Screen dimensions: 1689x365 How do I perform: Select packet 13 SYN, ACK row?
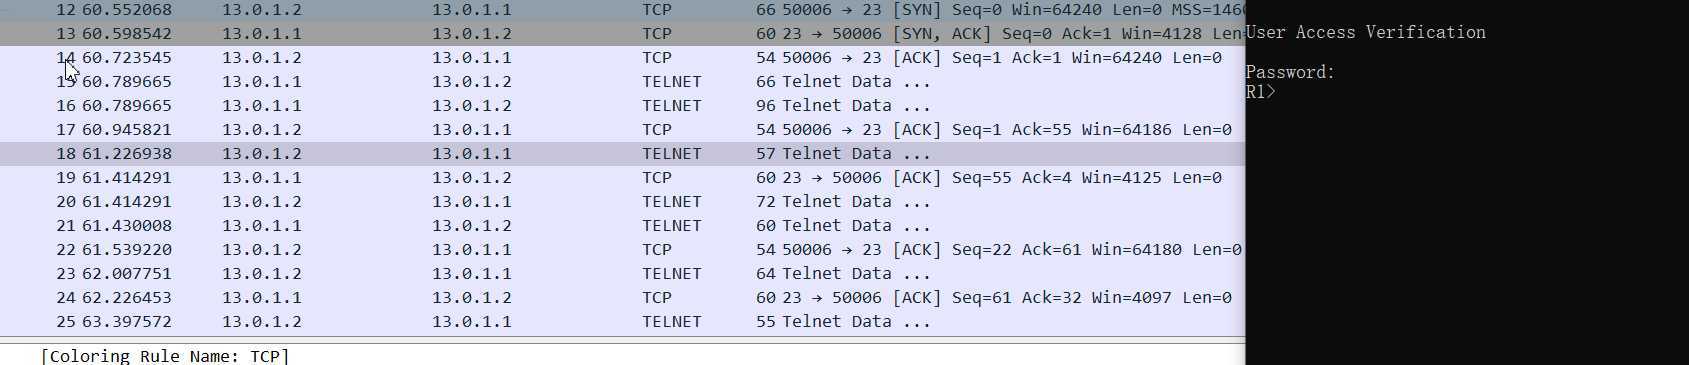pyautogui.click(x=622, y=33)
